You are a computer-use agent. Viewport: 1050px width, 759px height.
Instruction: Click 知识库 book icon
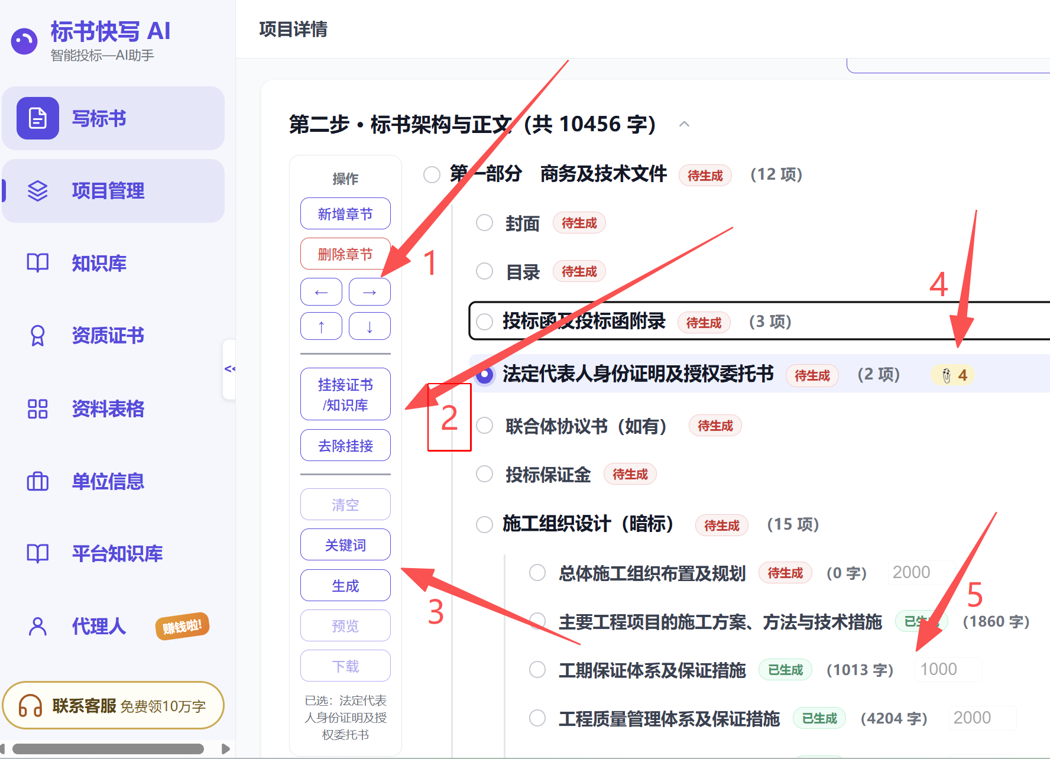[x=38, y=263]
